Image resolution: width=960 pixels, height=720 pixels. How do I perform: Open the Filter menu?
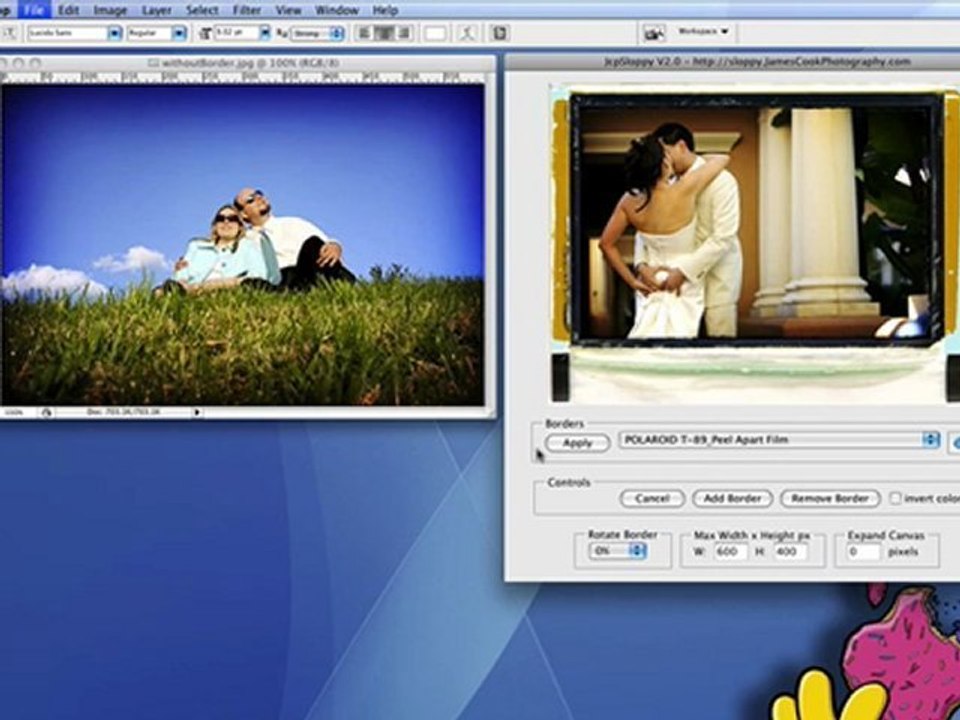[247, 10]
